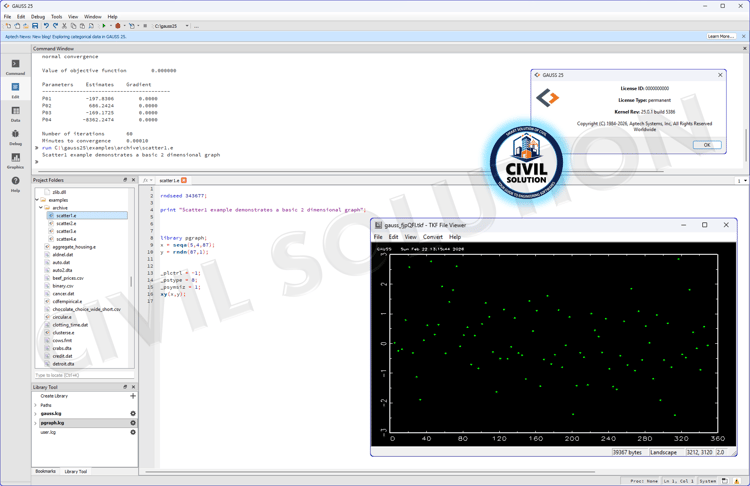Select aggregate_housing.e in Project Folders
Image resolution: width=750 pixels, height=486 pixels.
coord(74,247)
